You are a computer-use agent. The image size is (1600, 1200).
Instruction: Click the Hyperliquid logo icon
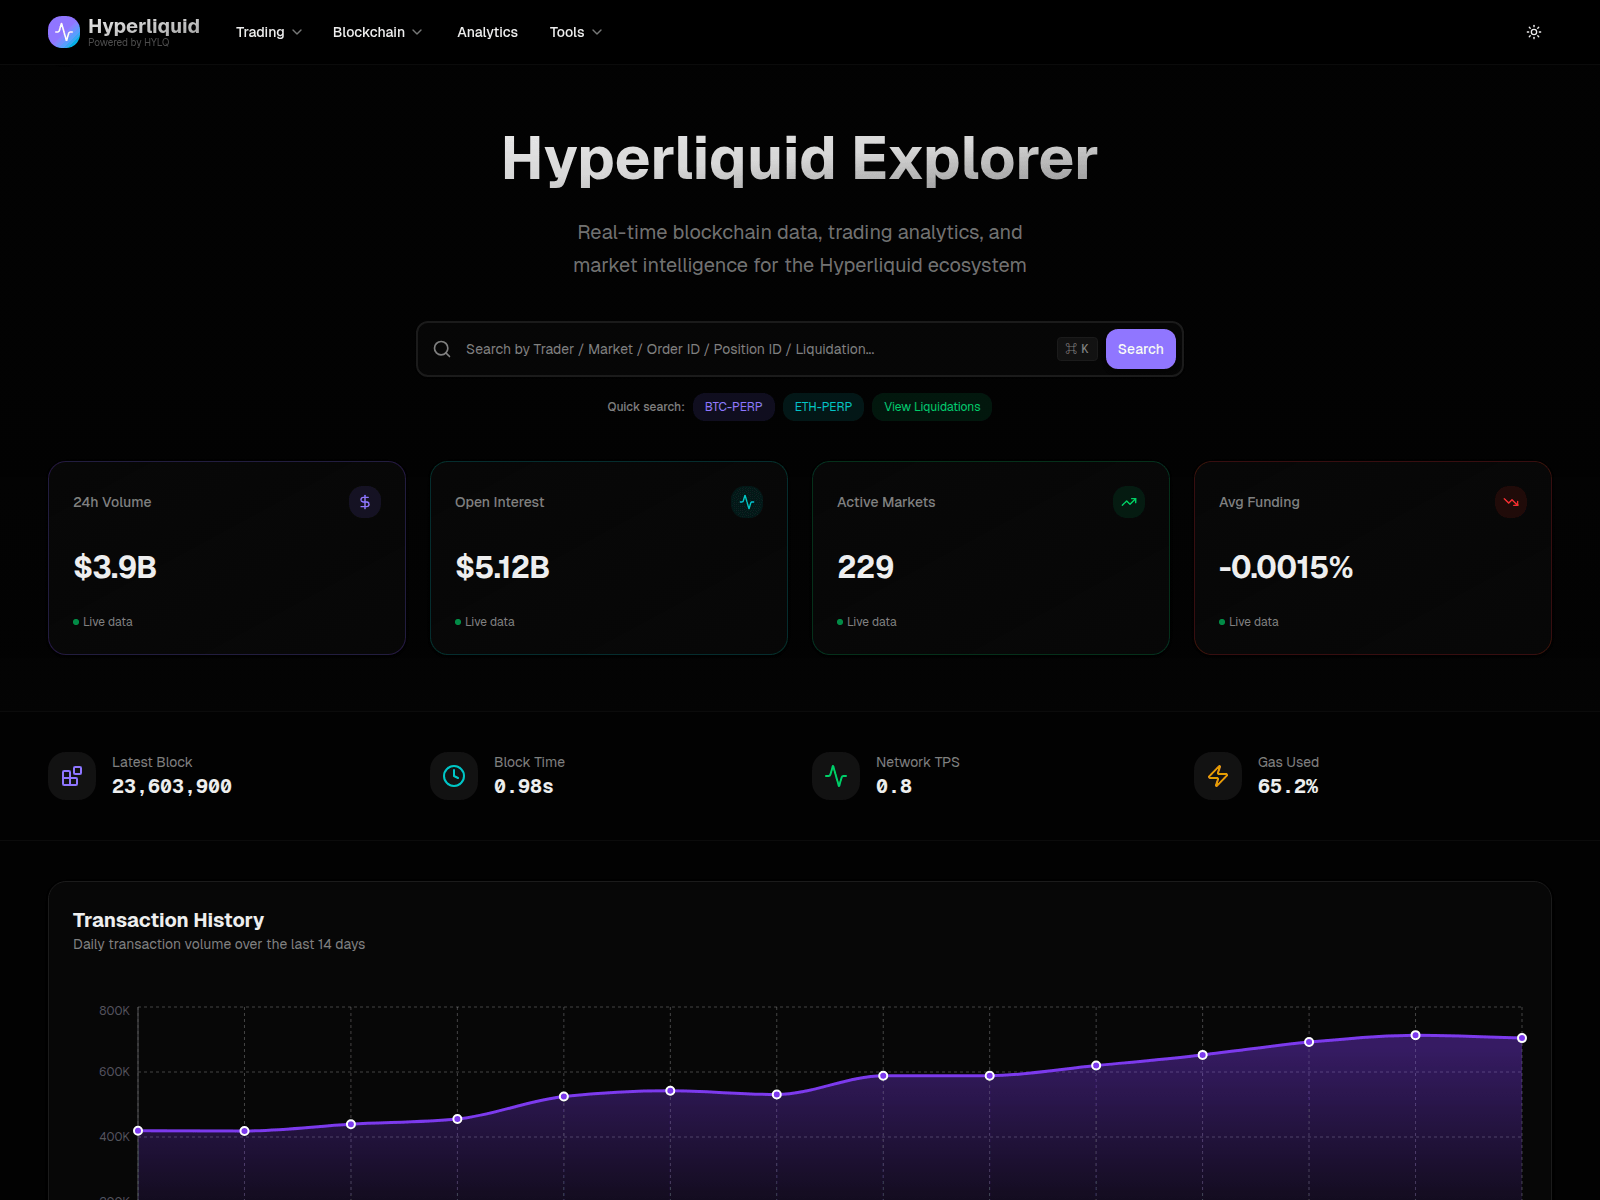[64, 32]
